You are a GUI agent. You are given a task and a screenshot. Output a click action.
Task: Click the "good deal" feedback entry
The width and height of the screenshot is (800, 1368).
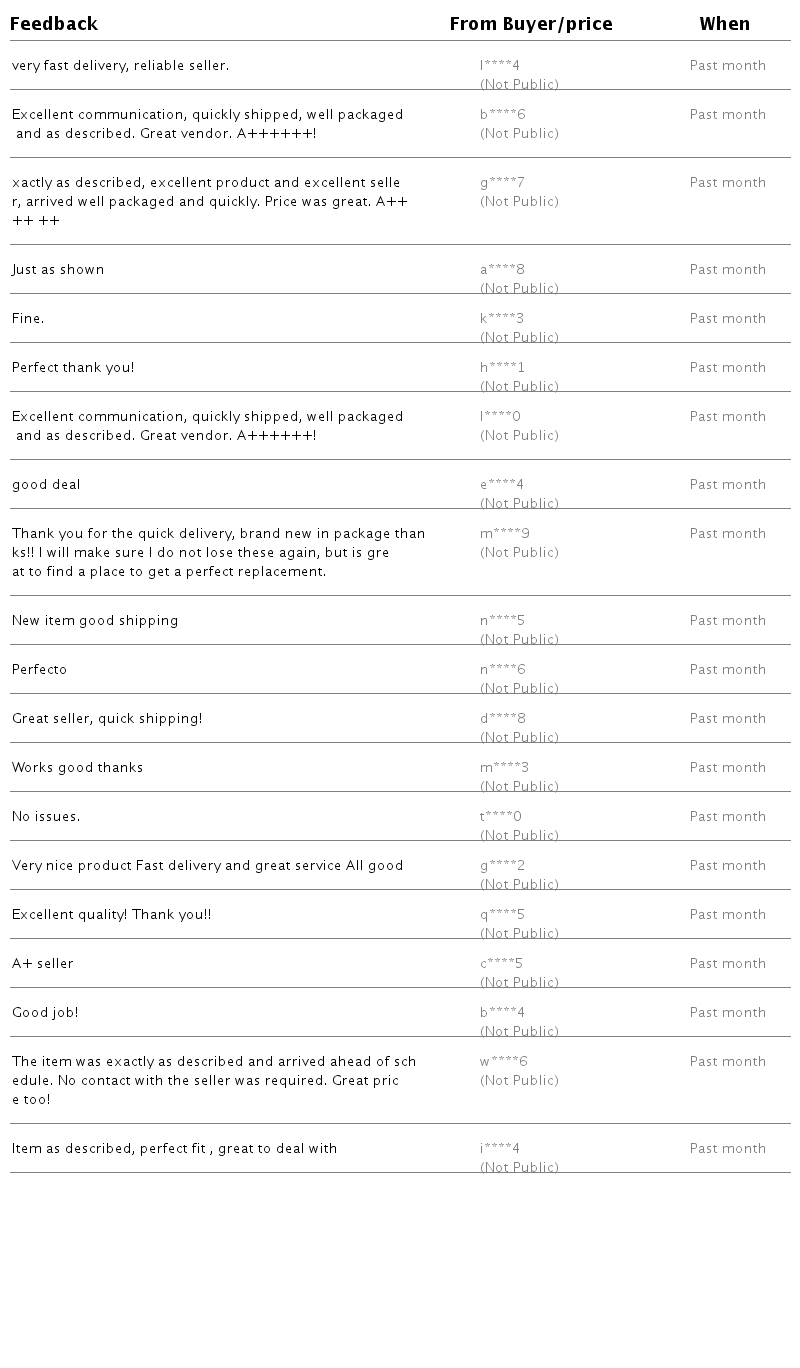[x=46, y=485]
